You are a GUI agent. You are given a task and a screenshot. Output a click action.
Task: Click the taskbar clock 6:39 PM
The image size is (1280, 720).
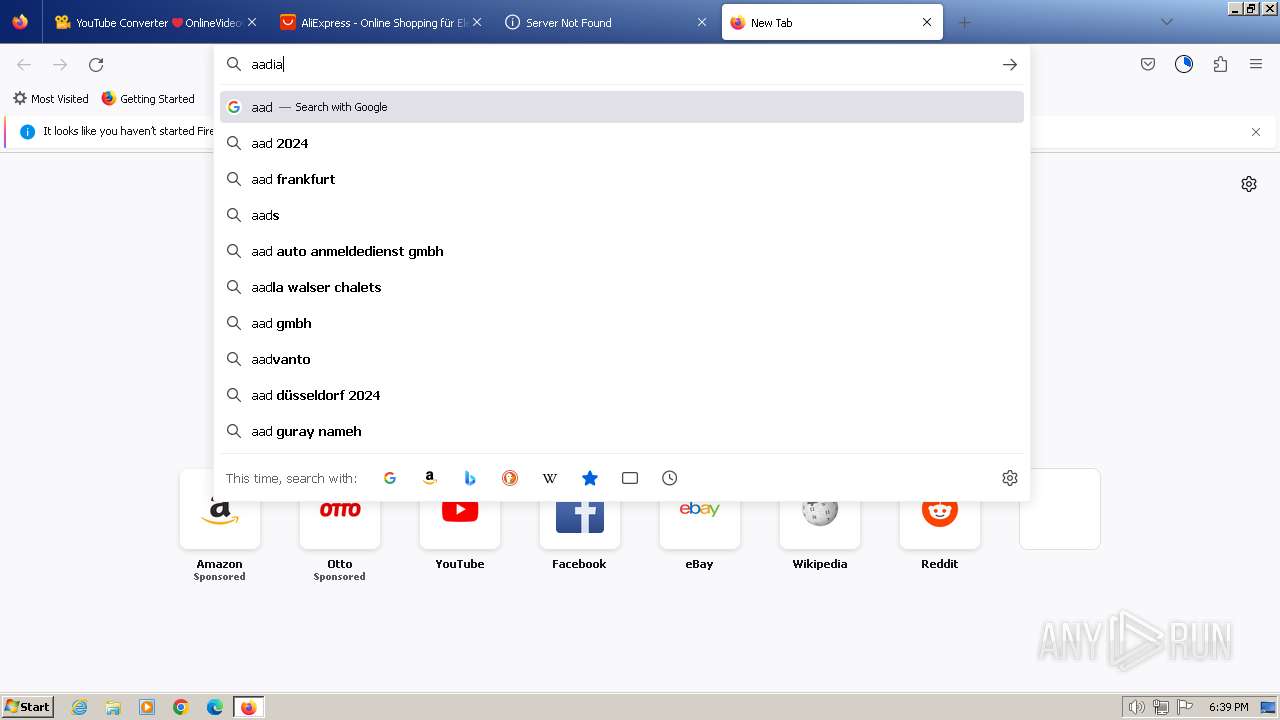click(x=1228, y=707)
